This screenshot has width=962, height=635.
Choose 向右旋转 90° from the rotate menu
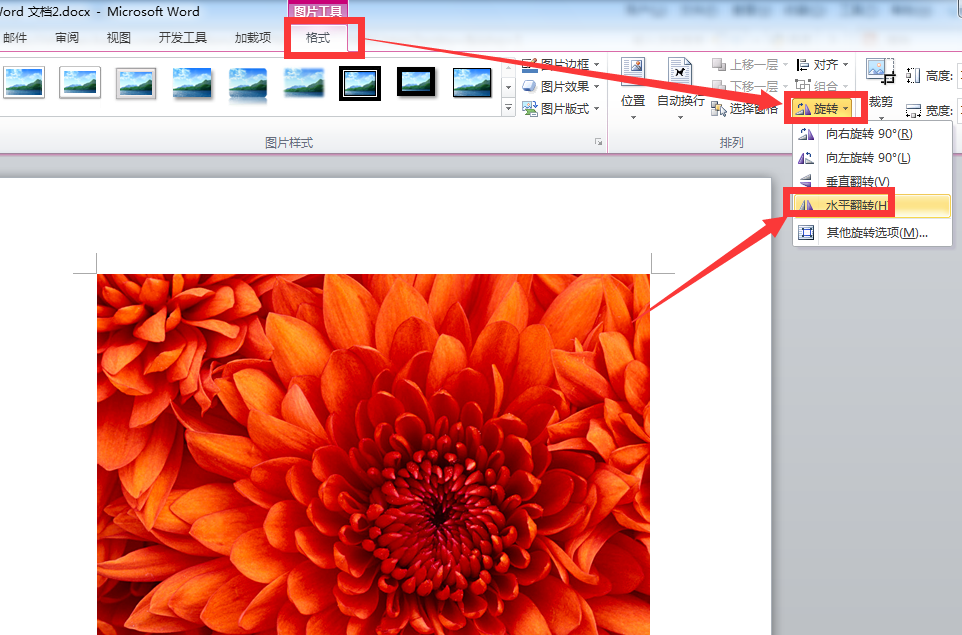(872, 134)
